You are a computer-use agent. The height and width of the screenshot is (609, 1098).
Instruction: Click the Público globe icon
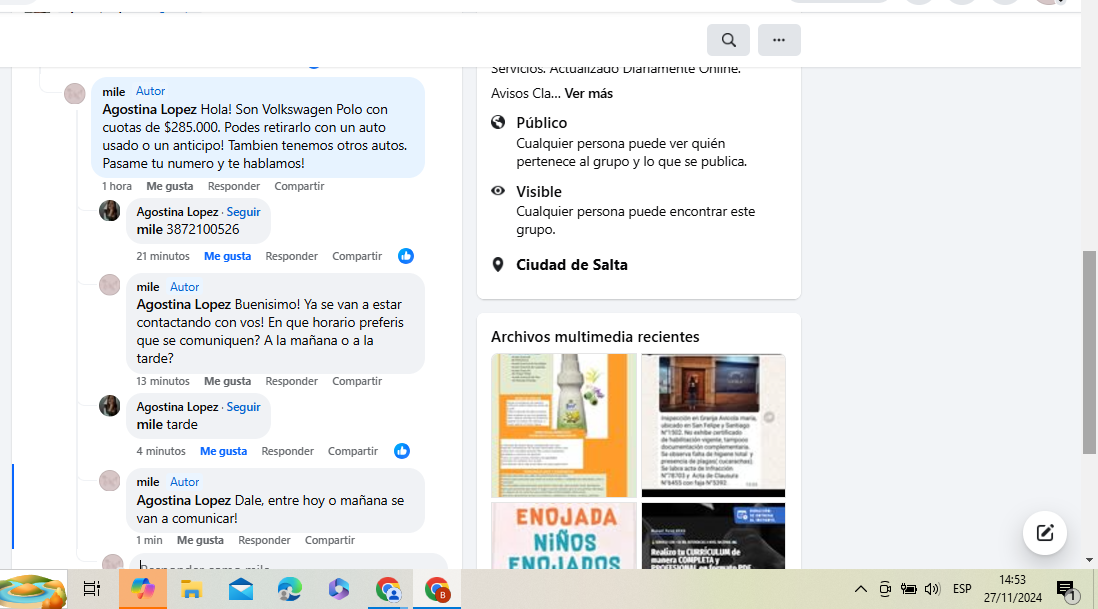pos(498,122)
